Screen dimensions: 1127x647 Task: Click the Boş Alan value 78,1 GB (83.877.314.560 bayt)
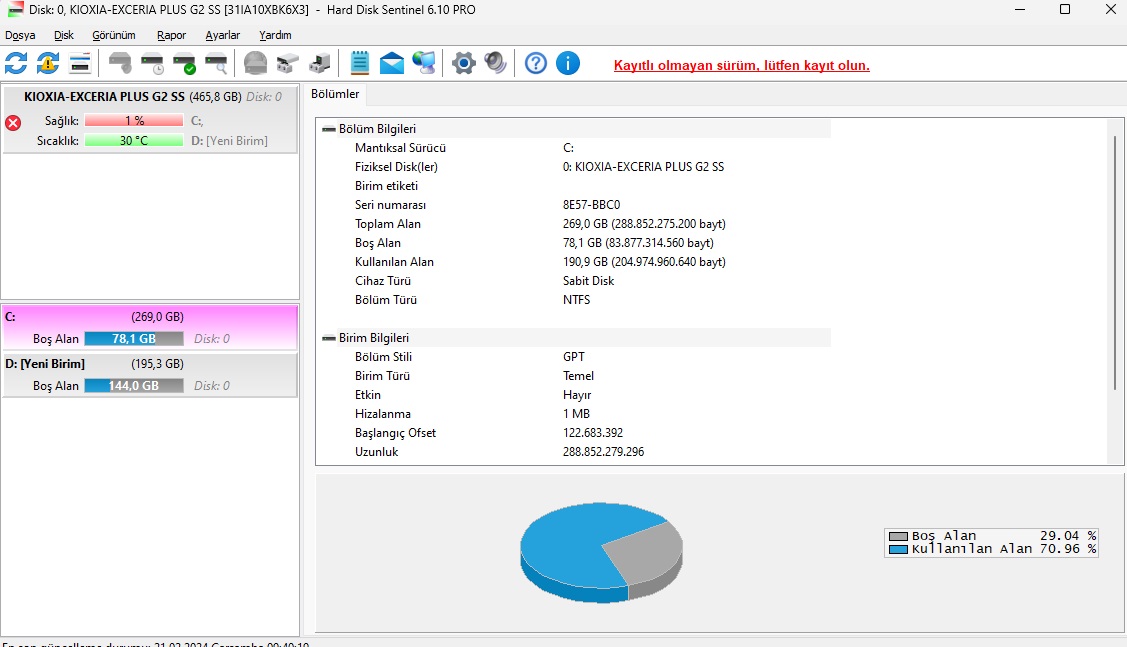point(638,243)
